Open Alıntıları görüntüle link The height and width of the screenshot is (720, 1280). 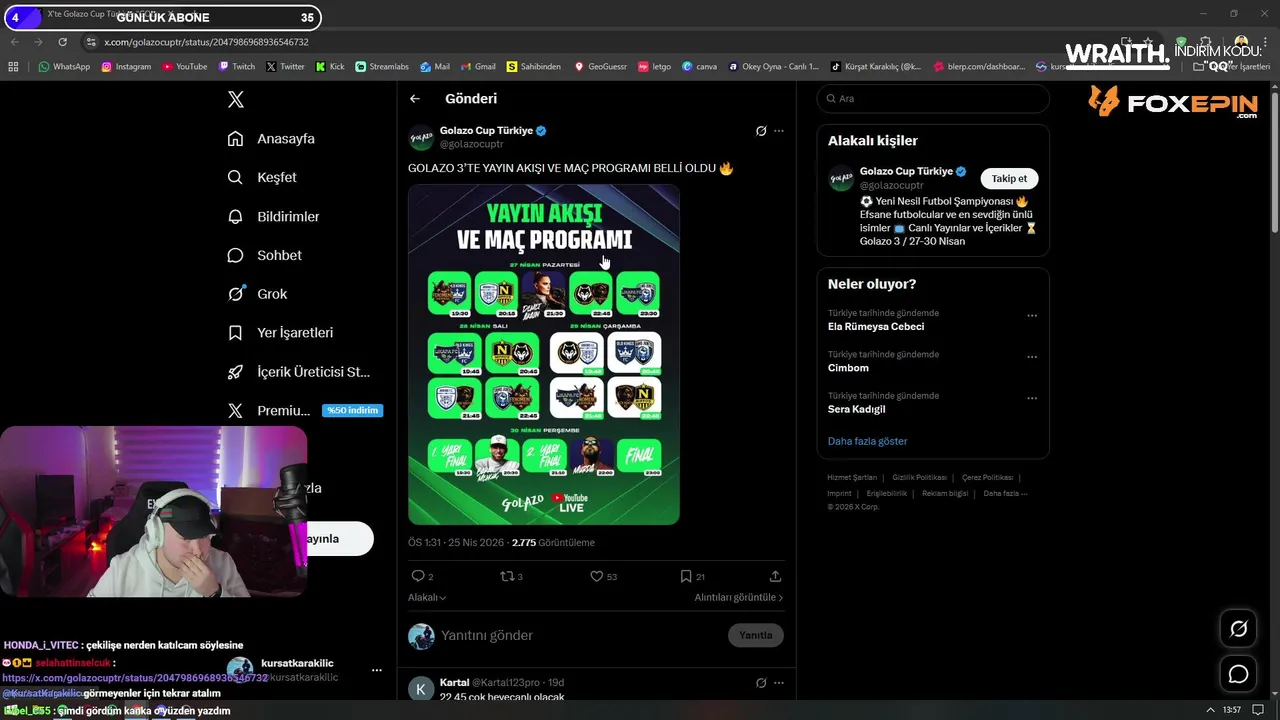click(x=739, y=597)
